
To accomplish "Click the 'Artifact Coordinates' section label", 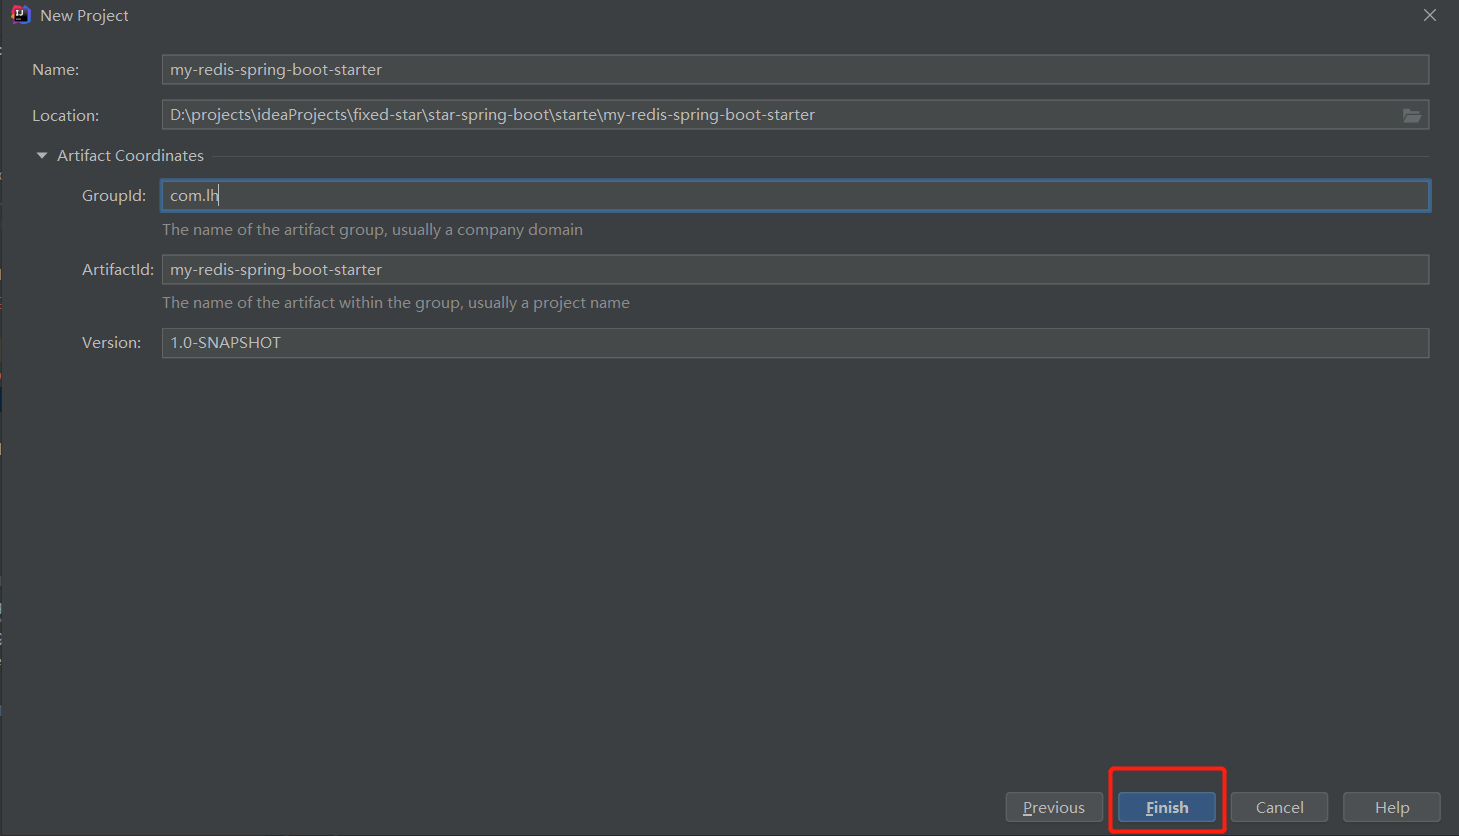I will pyautogui.click(x=130, y=155).
